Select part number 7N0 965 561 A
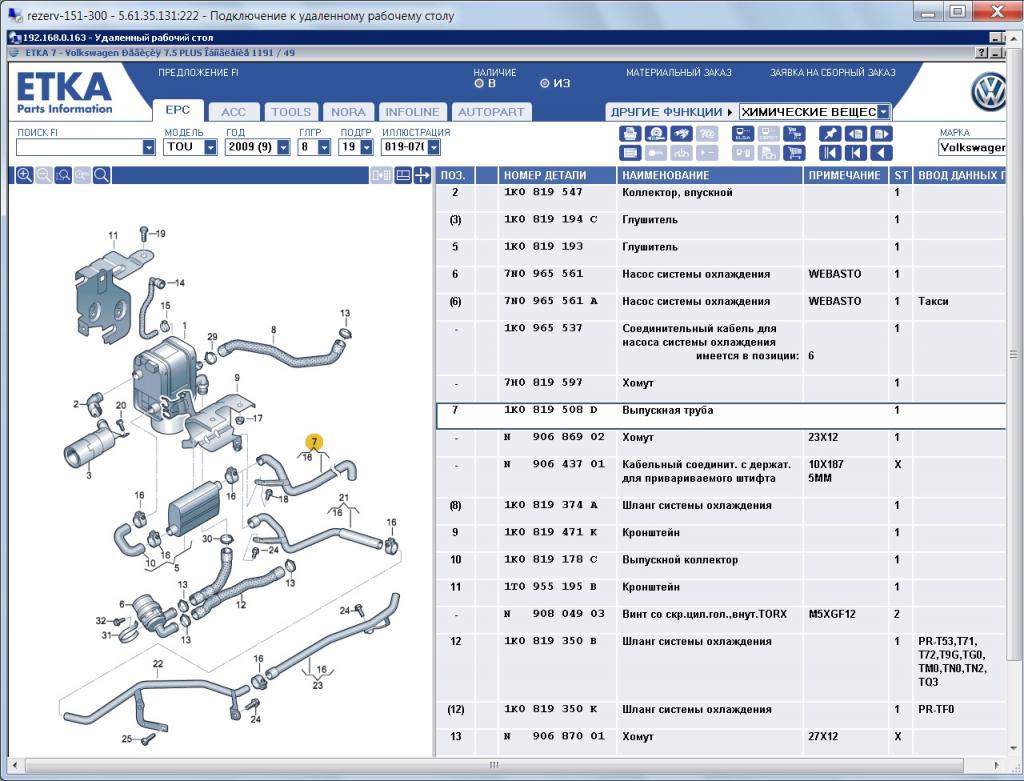 551,301
